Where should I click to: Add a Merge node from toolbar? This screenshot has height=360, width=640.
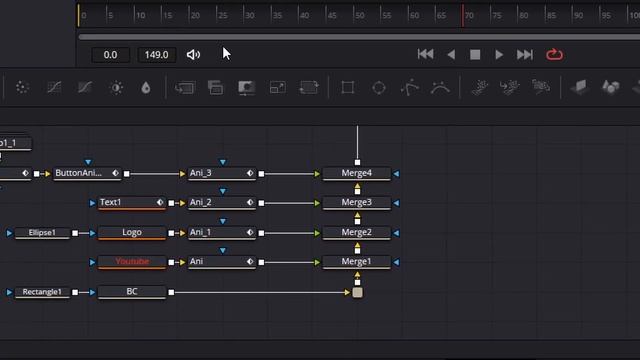[184, 87]
